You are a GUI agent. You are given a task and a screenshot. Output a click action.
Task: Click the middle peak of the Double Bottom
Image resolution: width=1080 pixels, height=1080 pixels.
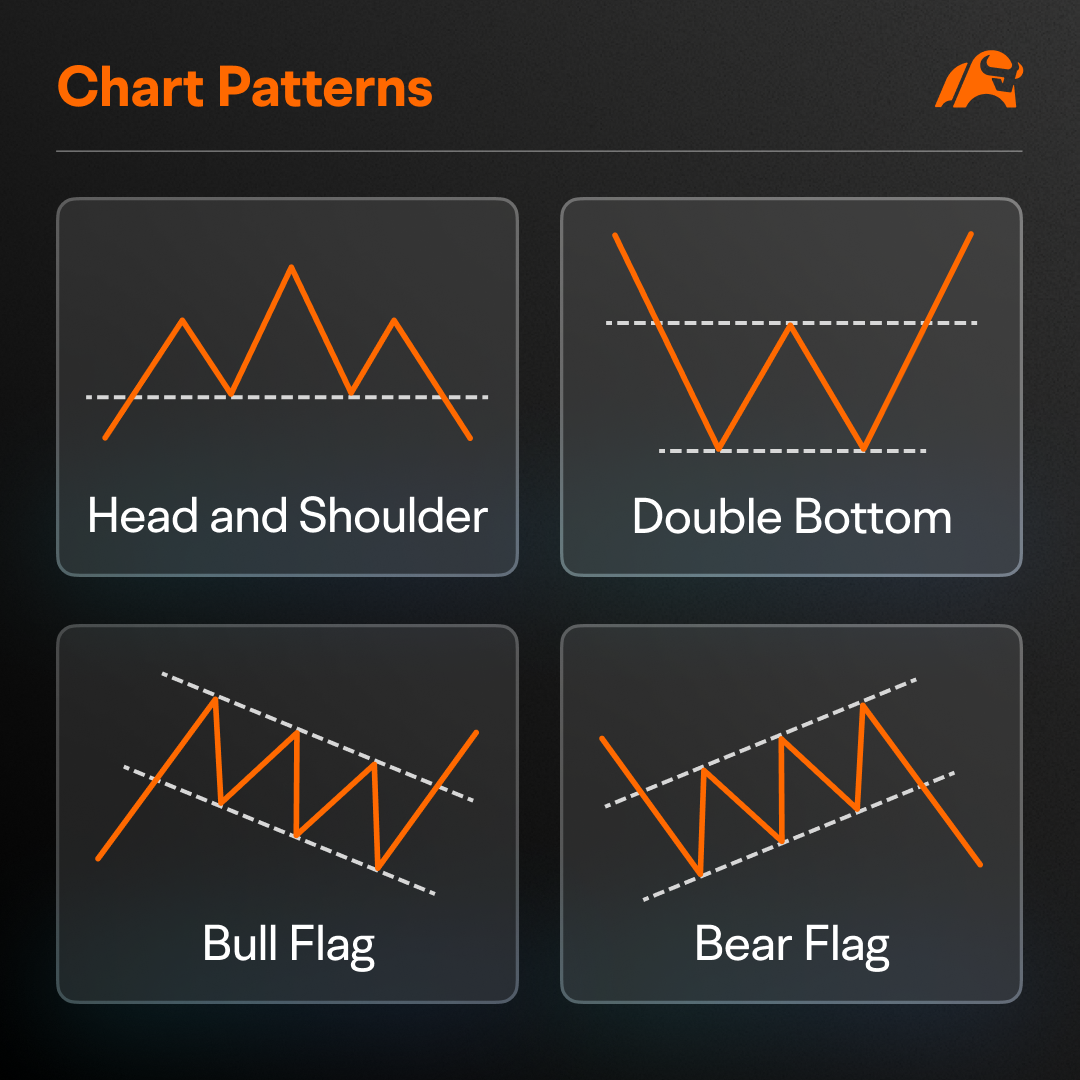791,325
